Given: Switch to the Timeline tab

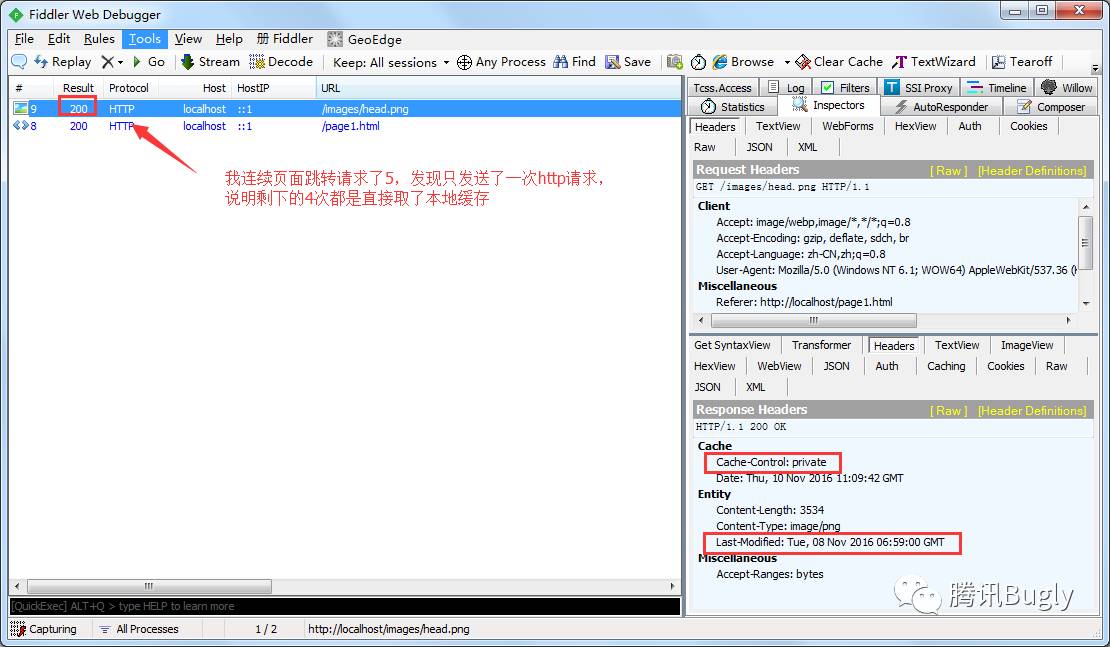Looking at the screenshot, I should (x=997, y=88).
